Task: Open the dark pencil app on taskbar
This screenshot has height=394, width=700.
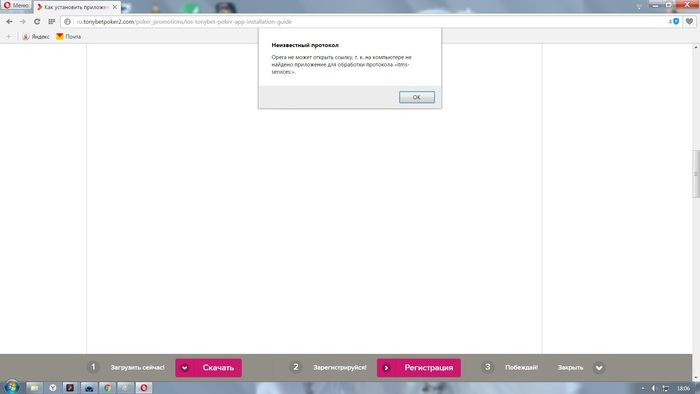Action: [70, 388]
